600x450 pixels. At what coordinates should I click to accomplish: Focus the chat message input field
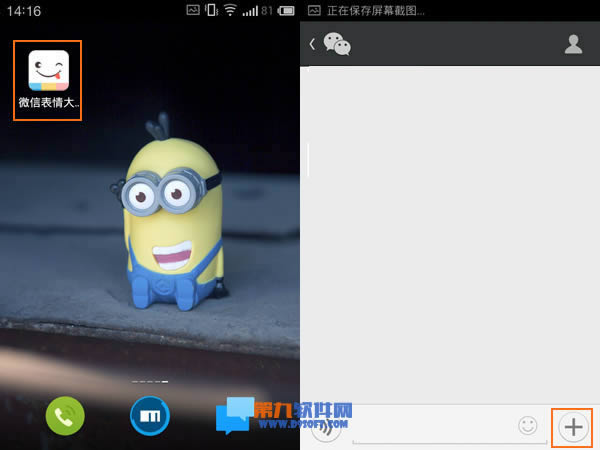coord(430,427)
